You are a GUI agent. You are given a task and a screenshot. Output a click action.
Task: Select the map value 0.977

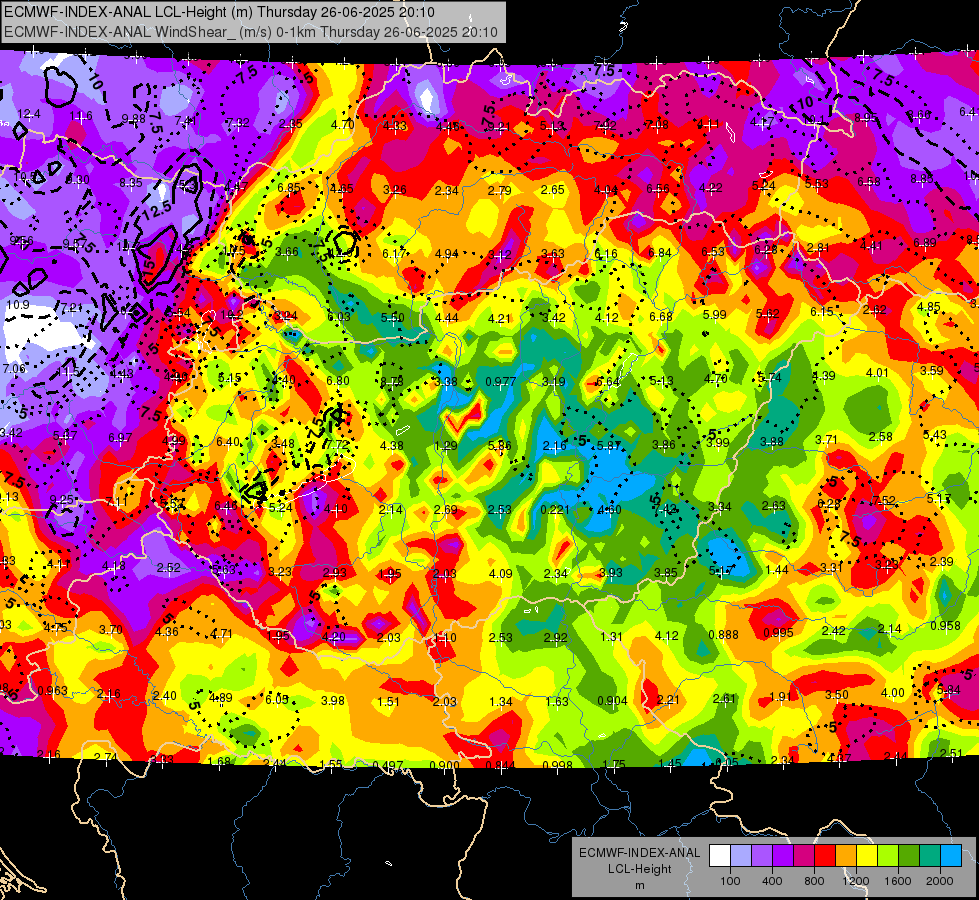tap(501, 382)
